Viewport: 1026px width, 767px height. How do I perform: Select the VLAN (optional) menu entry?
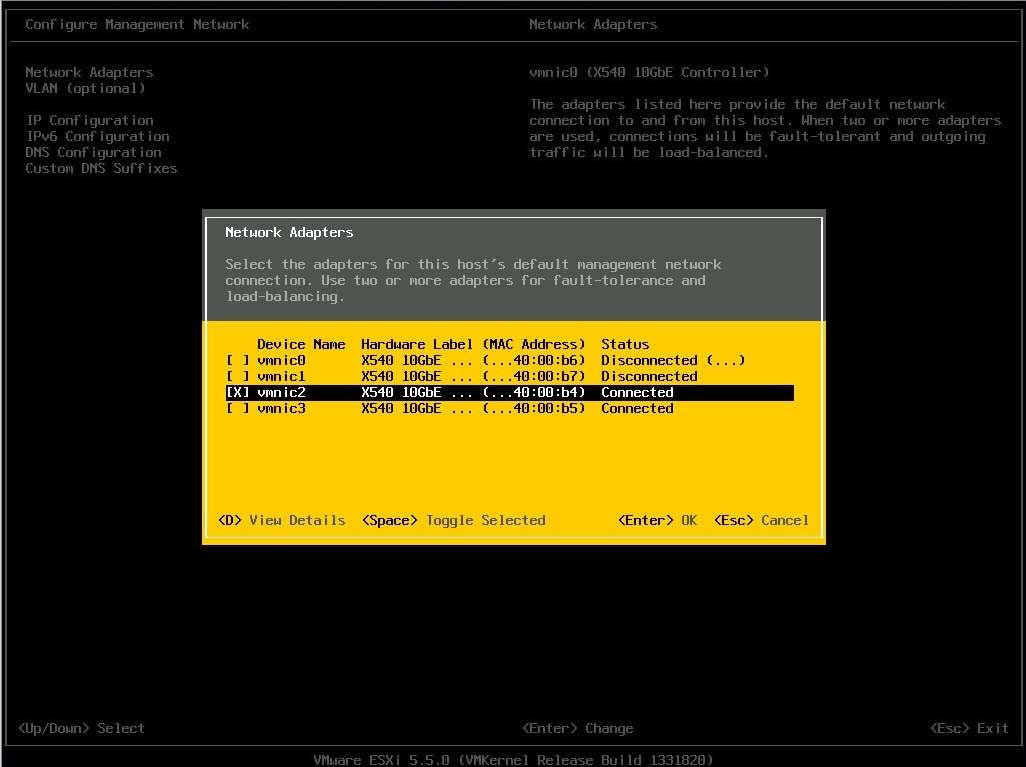[x=85, y=88]
